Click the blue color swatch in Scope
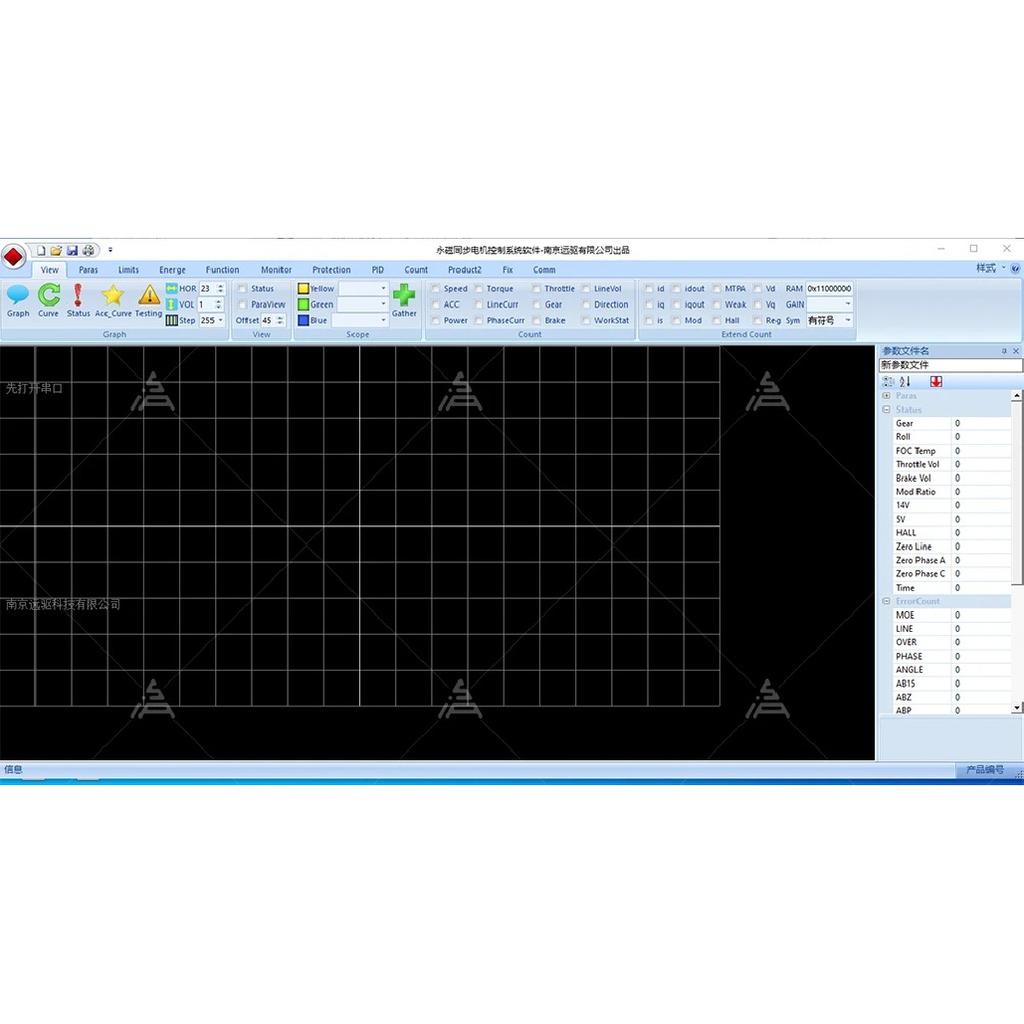The height and width of the screenshot is (1024, 1024). tap(303, 320)
